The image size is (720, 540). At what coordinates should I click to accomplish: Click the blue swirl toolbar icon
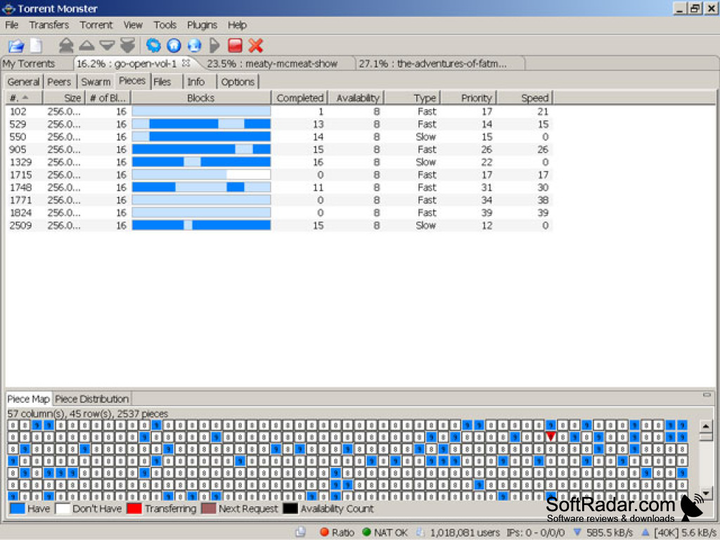pos(153,45)
